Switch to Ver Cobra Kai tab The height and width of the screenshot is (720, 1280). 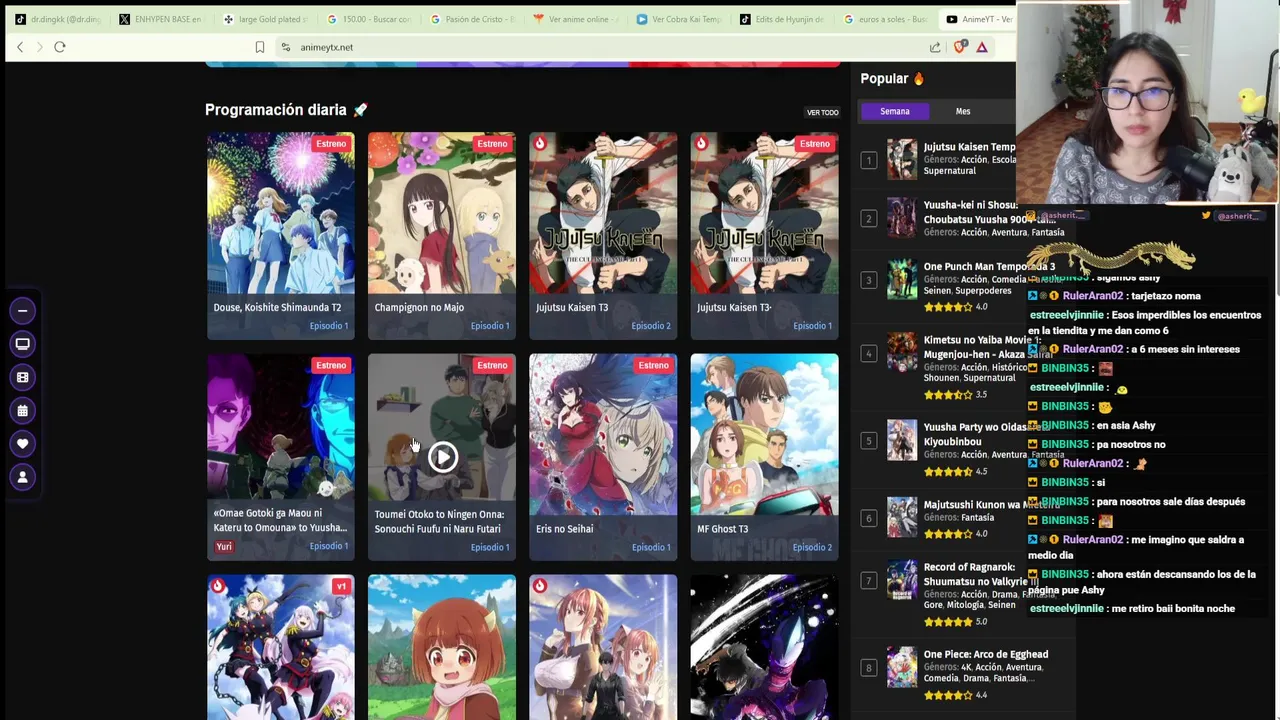(x=680, y=19)
